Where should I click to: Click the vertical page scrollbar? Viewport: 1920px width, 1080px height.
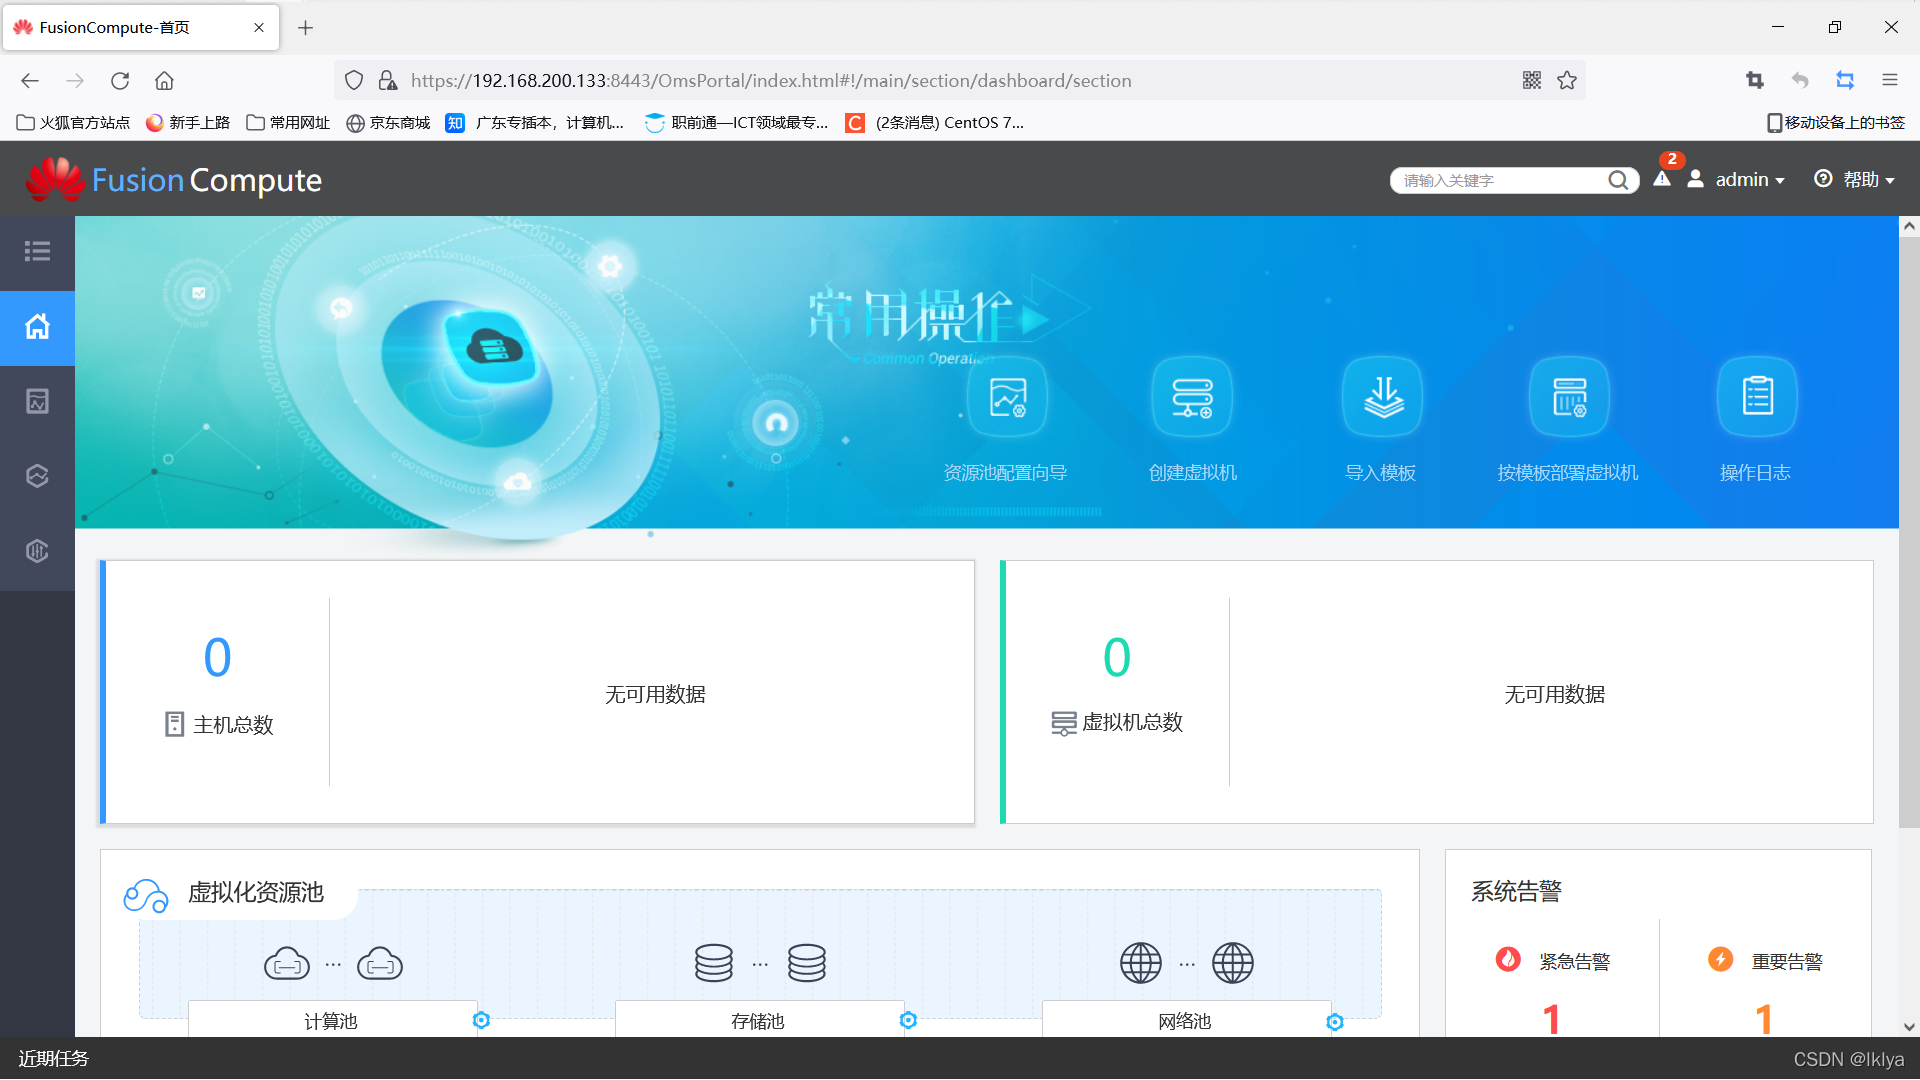1908,530
